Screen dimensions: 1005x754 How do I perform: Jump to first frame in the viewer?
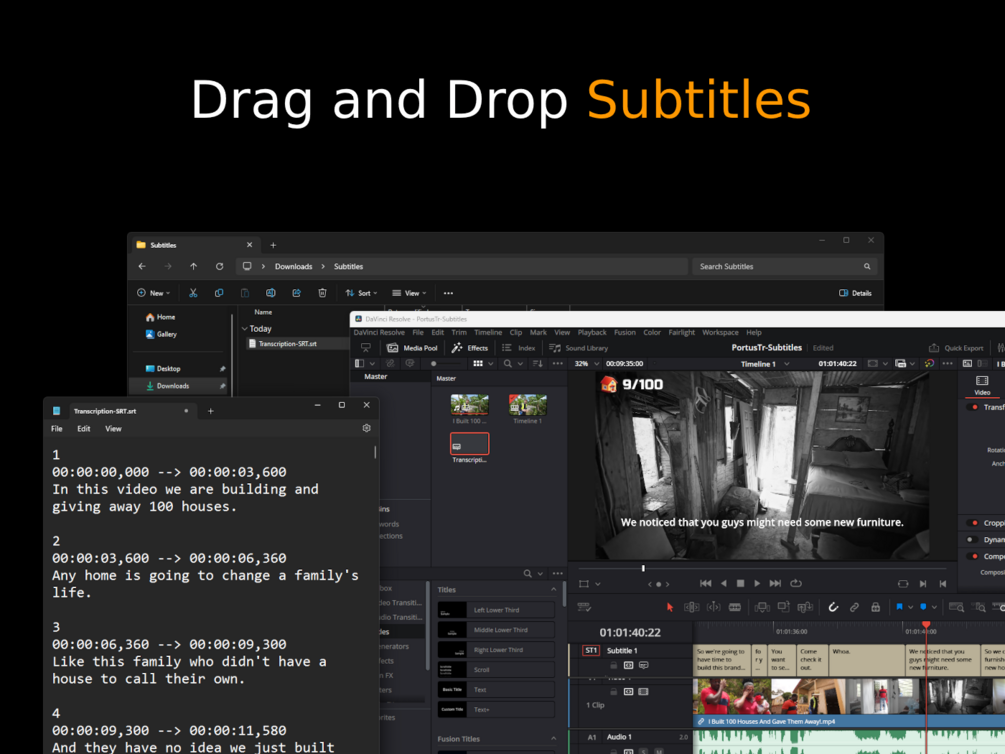pos(706,583)
